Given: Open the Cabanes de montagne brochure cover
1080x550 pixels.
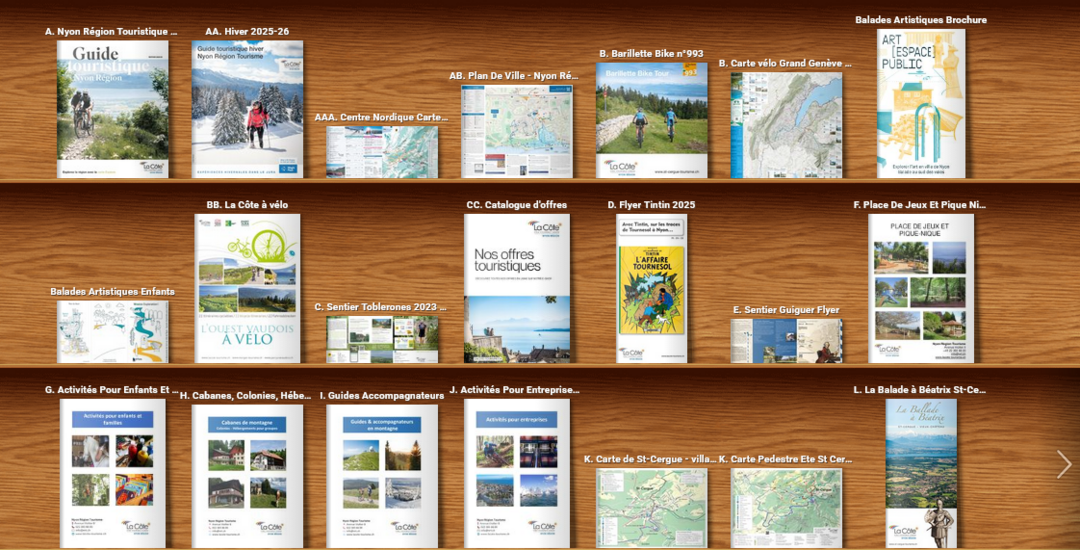Looking at the screenshot, I should click(247, 476).
